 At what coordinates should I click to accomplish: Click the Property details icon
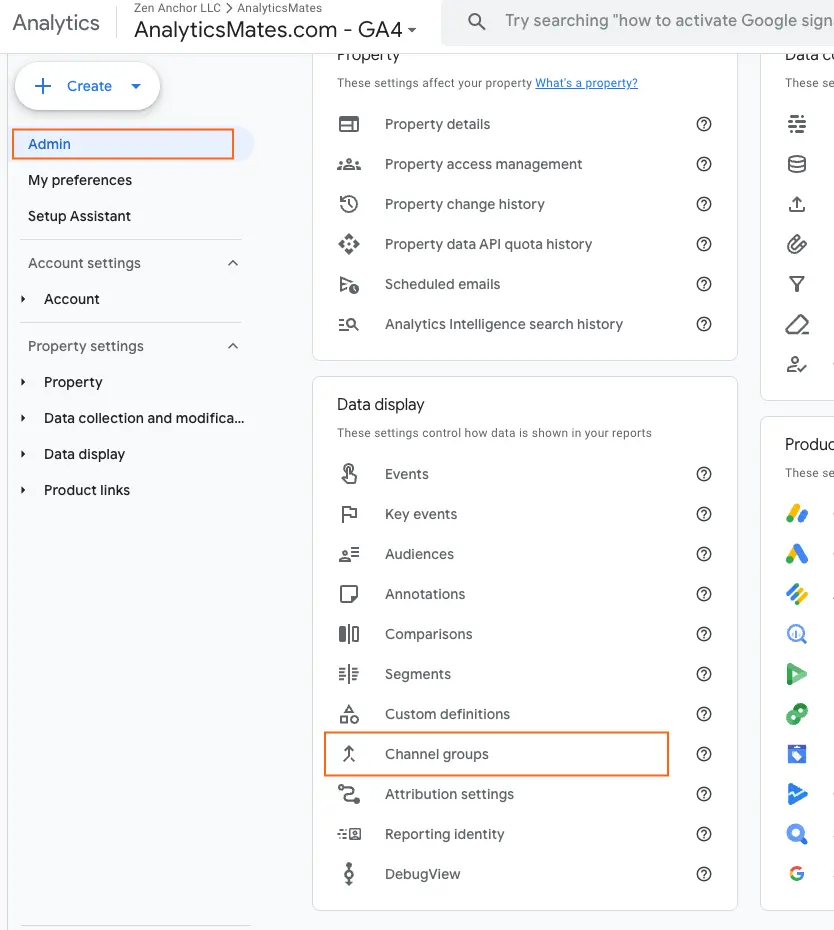349,124
